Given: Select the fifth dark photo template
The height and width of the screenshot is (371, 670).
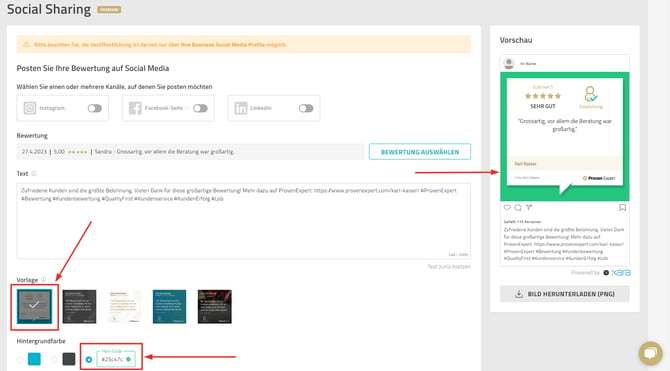Looking at the screenshot, I should point(215,306).
